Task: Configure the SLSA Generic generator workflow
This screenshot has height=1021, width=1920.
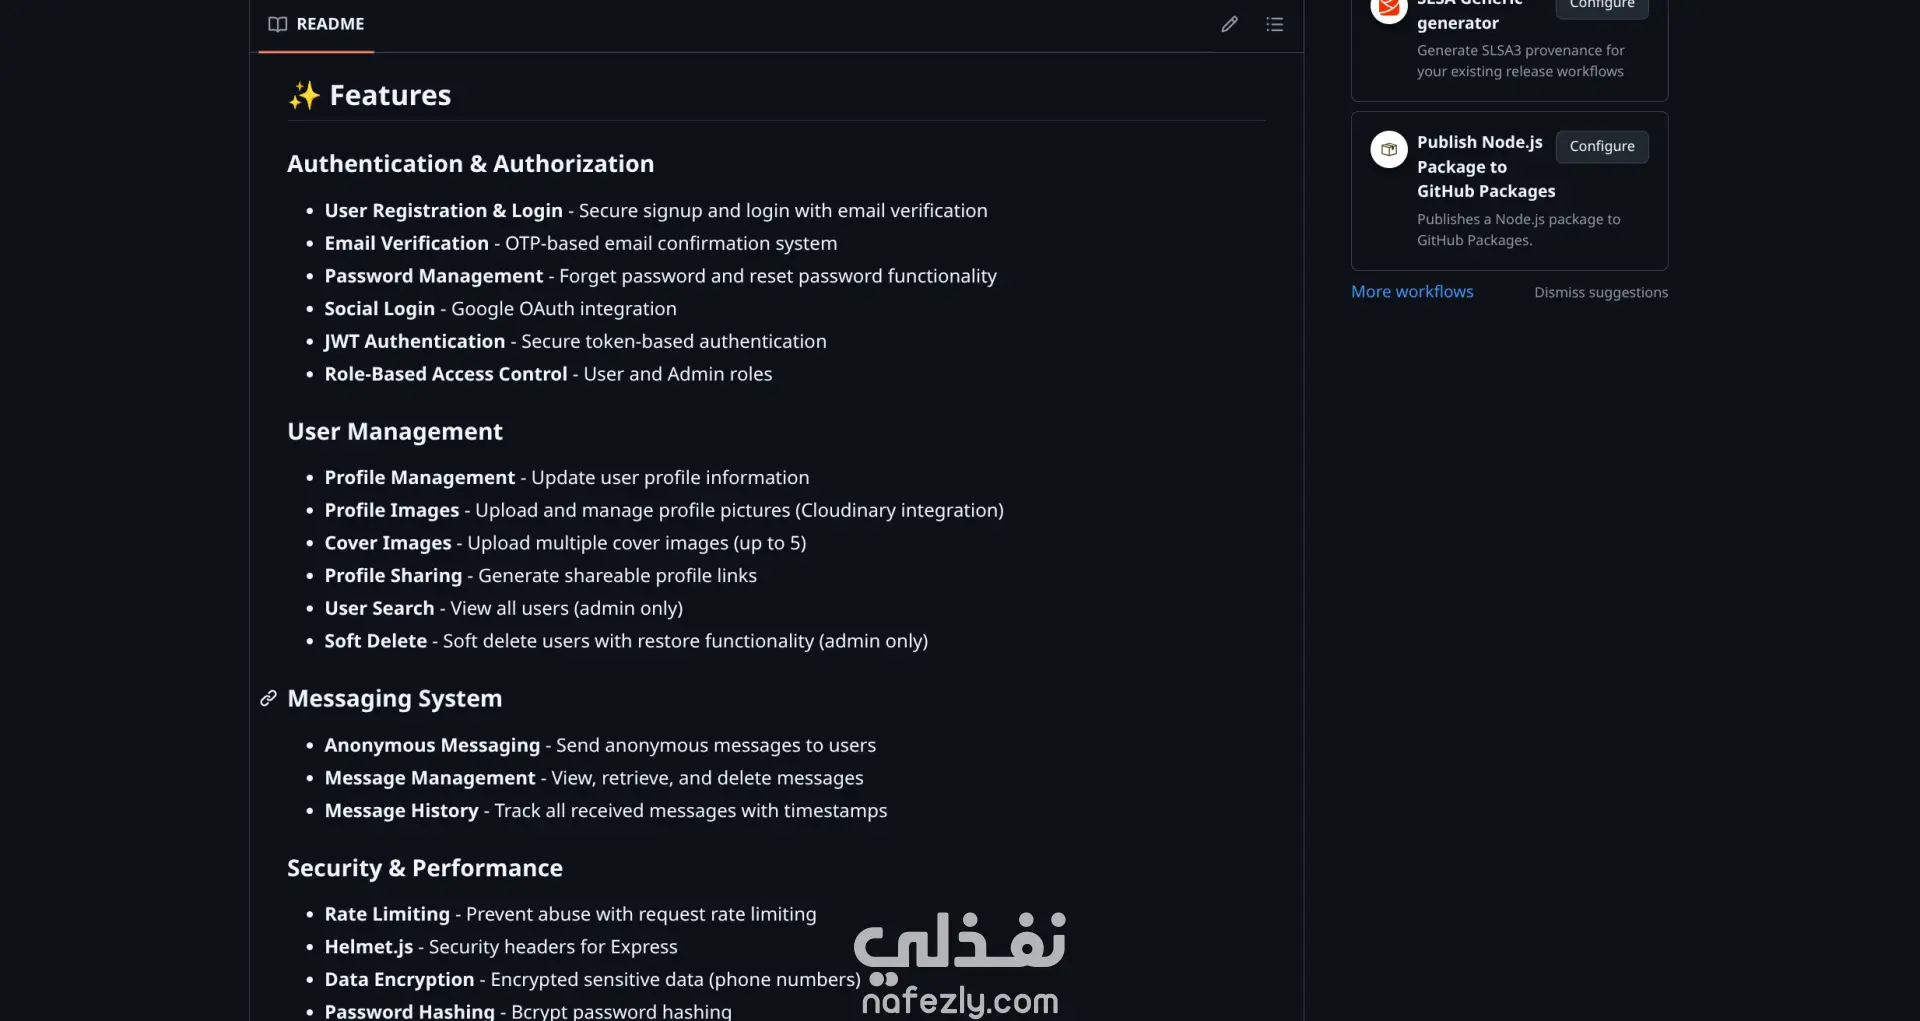Action: click(x=1601, y=6)
